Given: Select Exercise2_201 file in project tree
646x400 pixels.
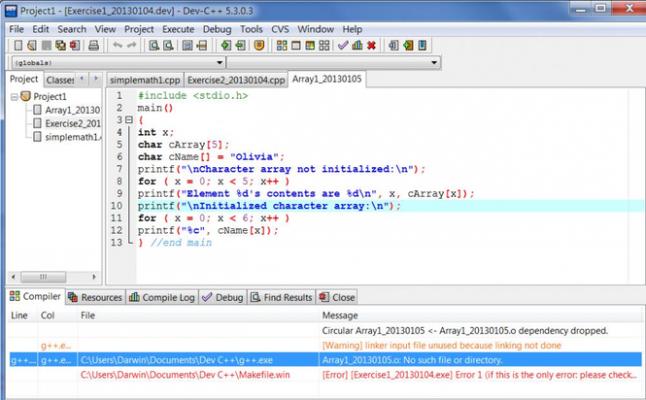Looking at the screenshot, I should [x=67, y=123].
